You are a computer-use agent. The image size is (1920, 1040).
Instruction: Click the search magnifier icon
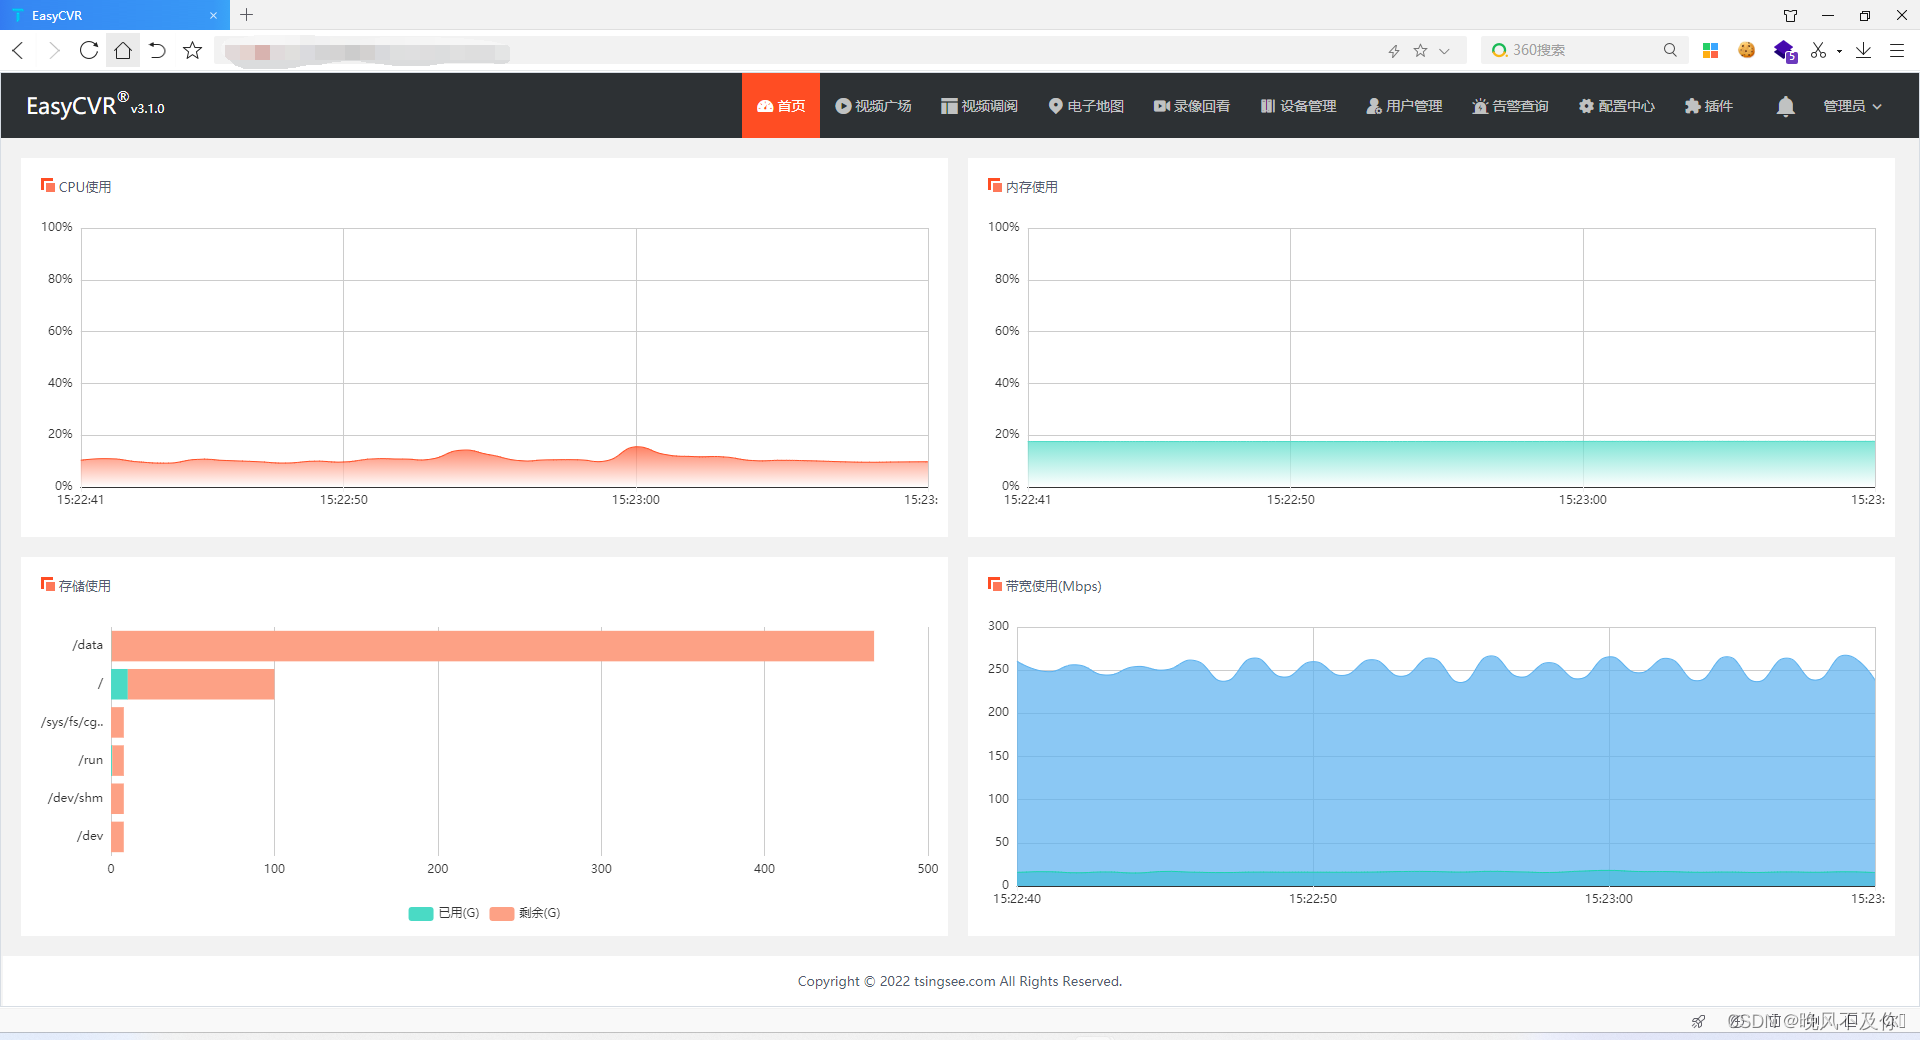click(1670, 50)
